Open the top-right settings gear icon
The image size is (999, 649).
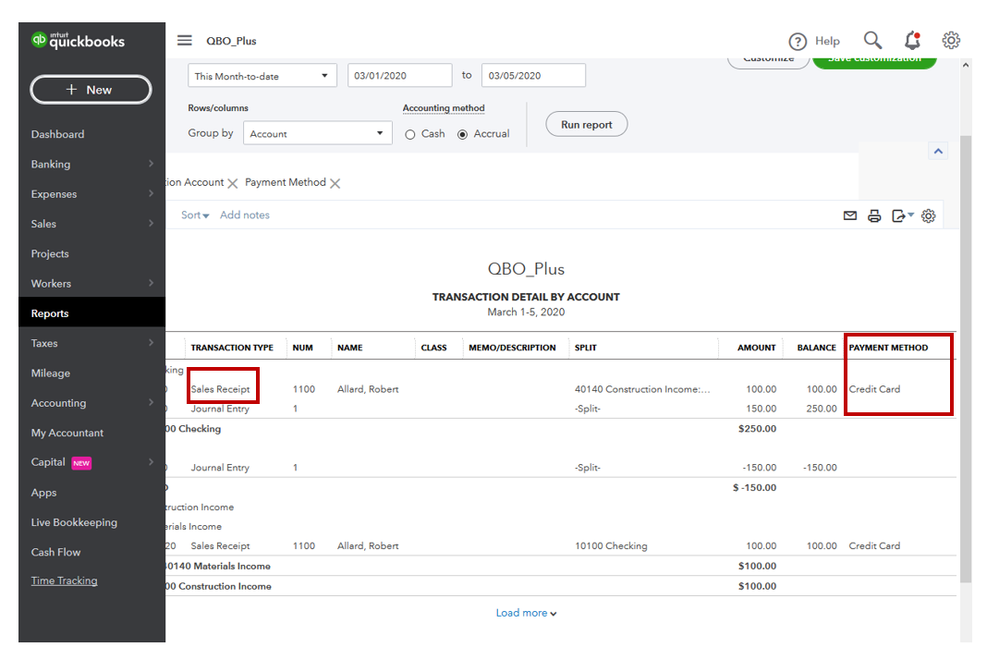tap(951, 40)
